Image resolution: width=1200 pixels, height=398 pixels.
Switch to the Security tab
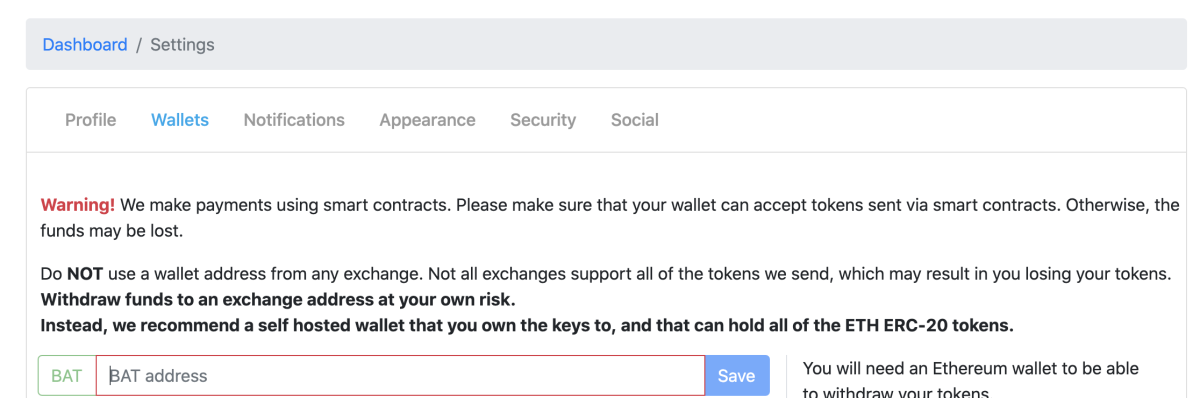tap(543, 120)
